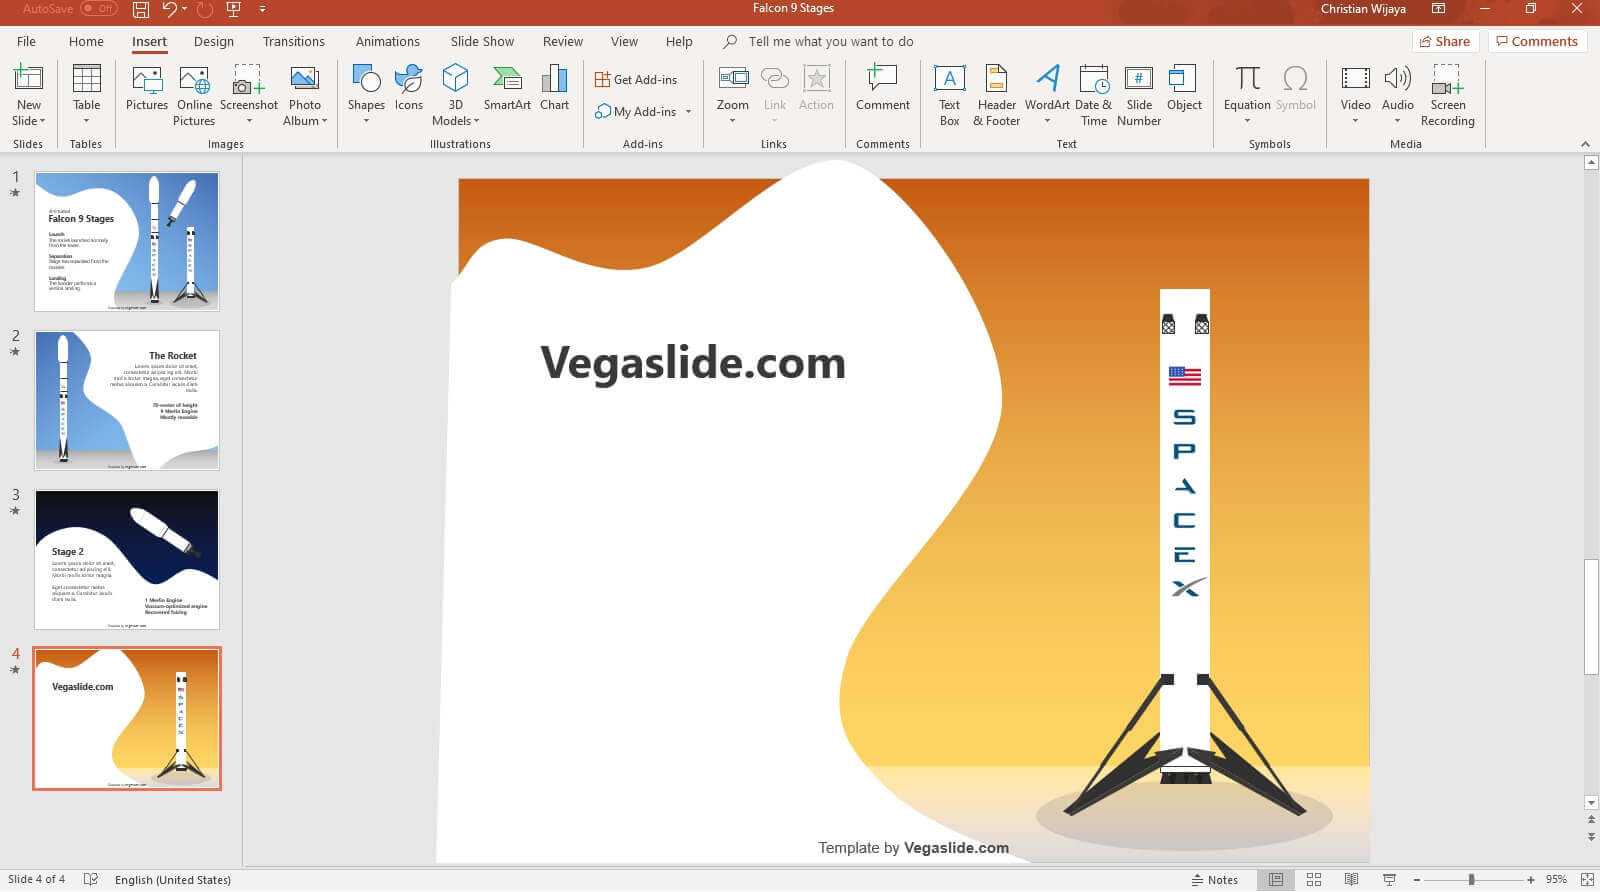Click Tell me what you want to do
Screen dimensions: 1600x892
(830, 41)
